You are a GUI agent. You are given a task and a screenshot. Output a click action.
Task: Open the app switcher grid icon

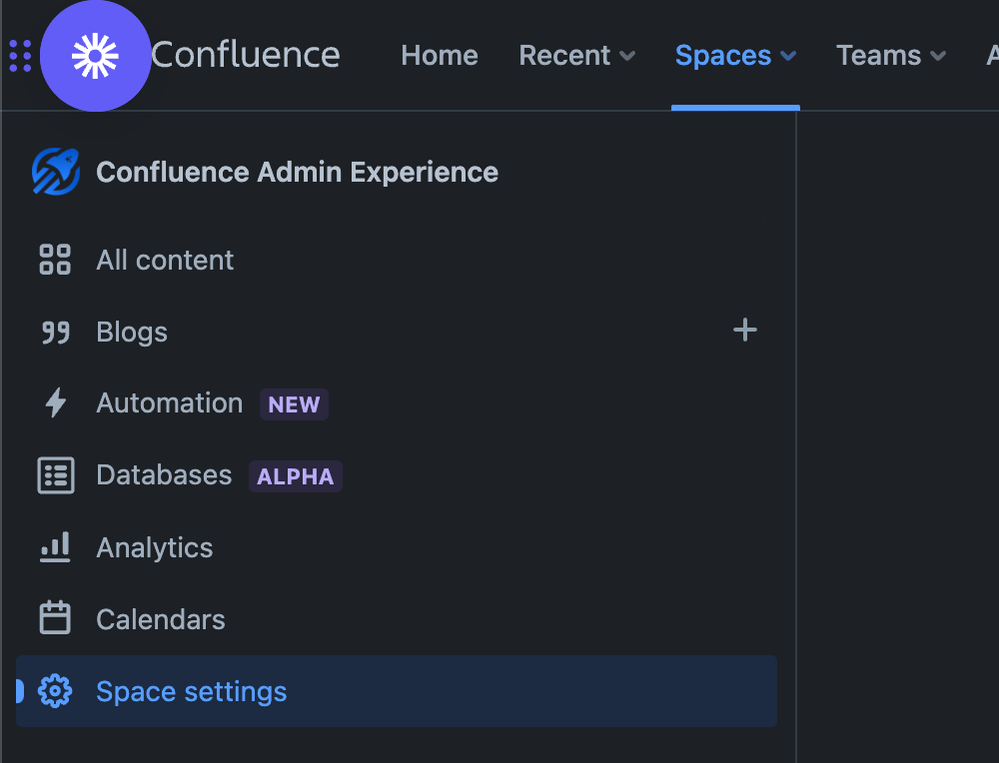click(20, 56)
